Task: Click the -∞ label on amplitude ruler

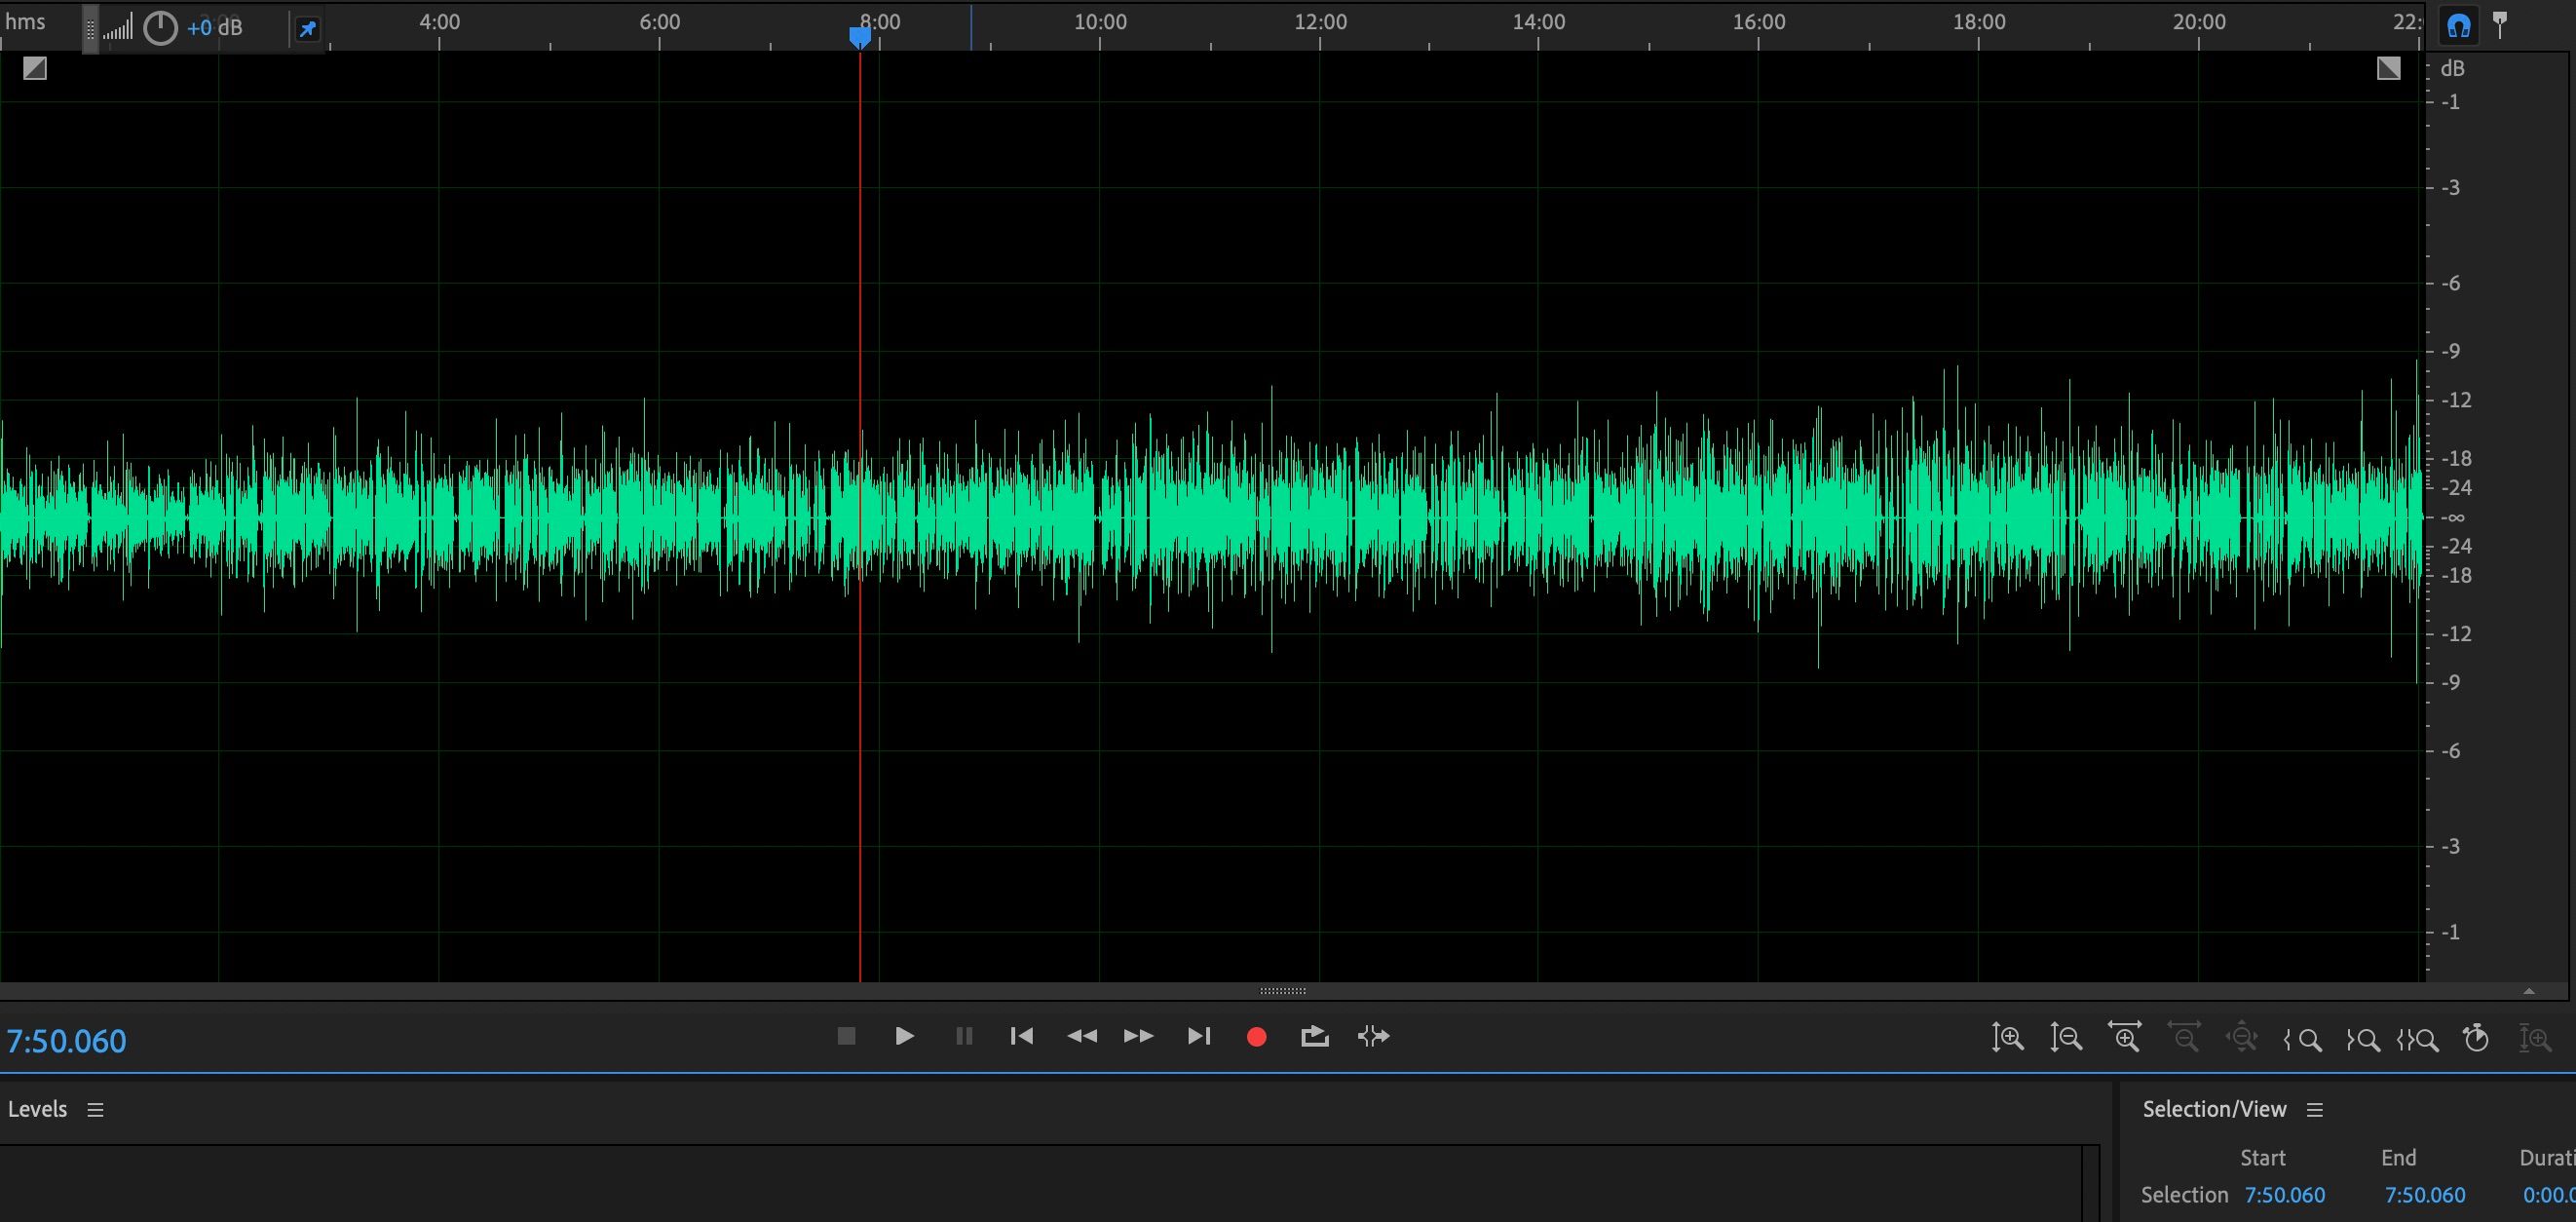Action: [x=2453, y=518]
